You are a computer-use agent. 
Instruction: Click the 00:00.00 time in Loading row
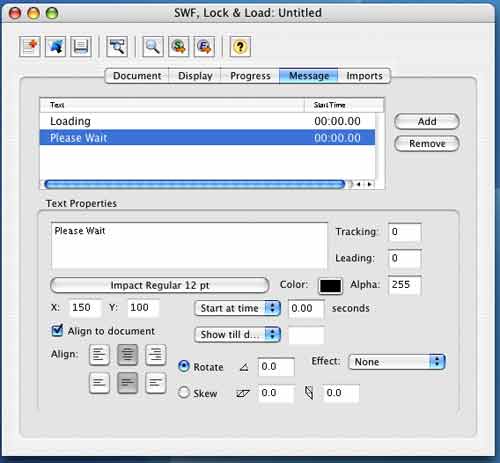[337, 121]
